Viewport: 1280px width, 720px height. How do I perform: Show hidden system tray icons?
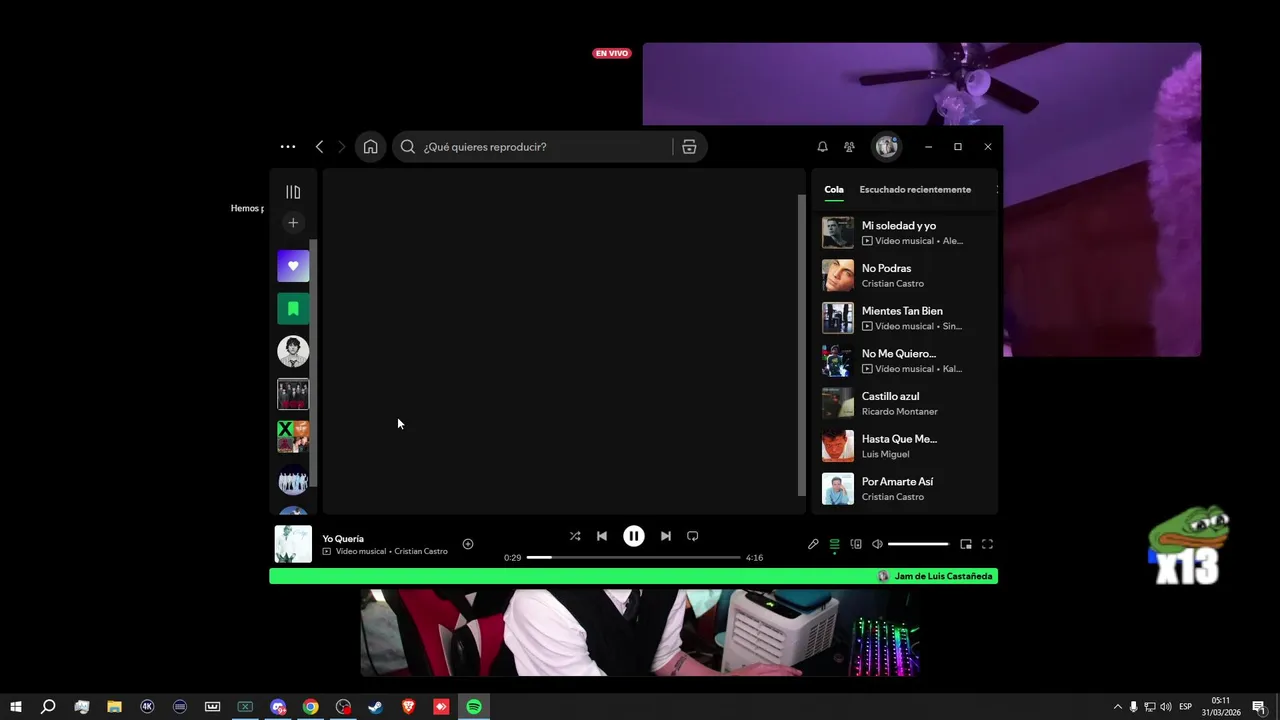[x=1117, y=707]
